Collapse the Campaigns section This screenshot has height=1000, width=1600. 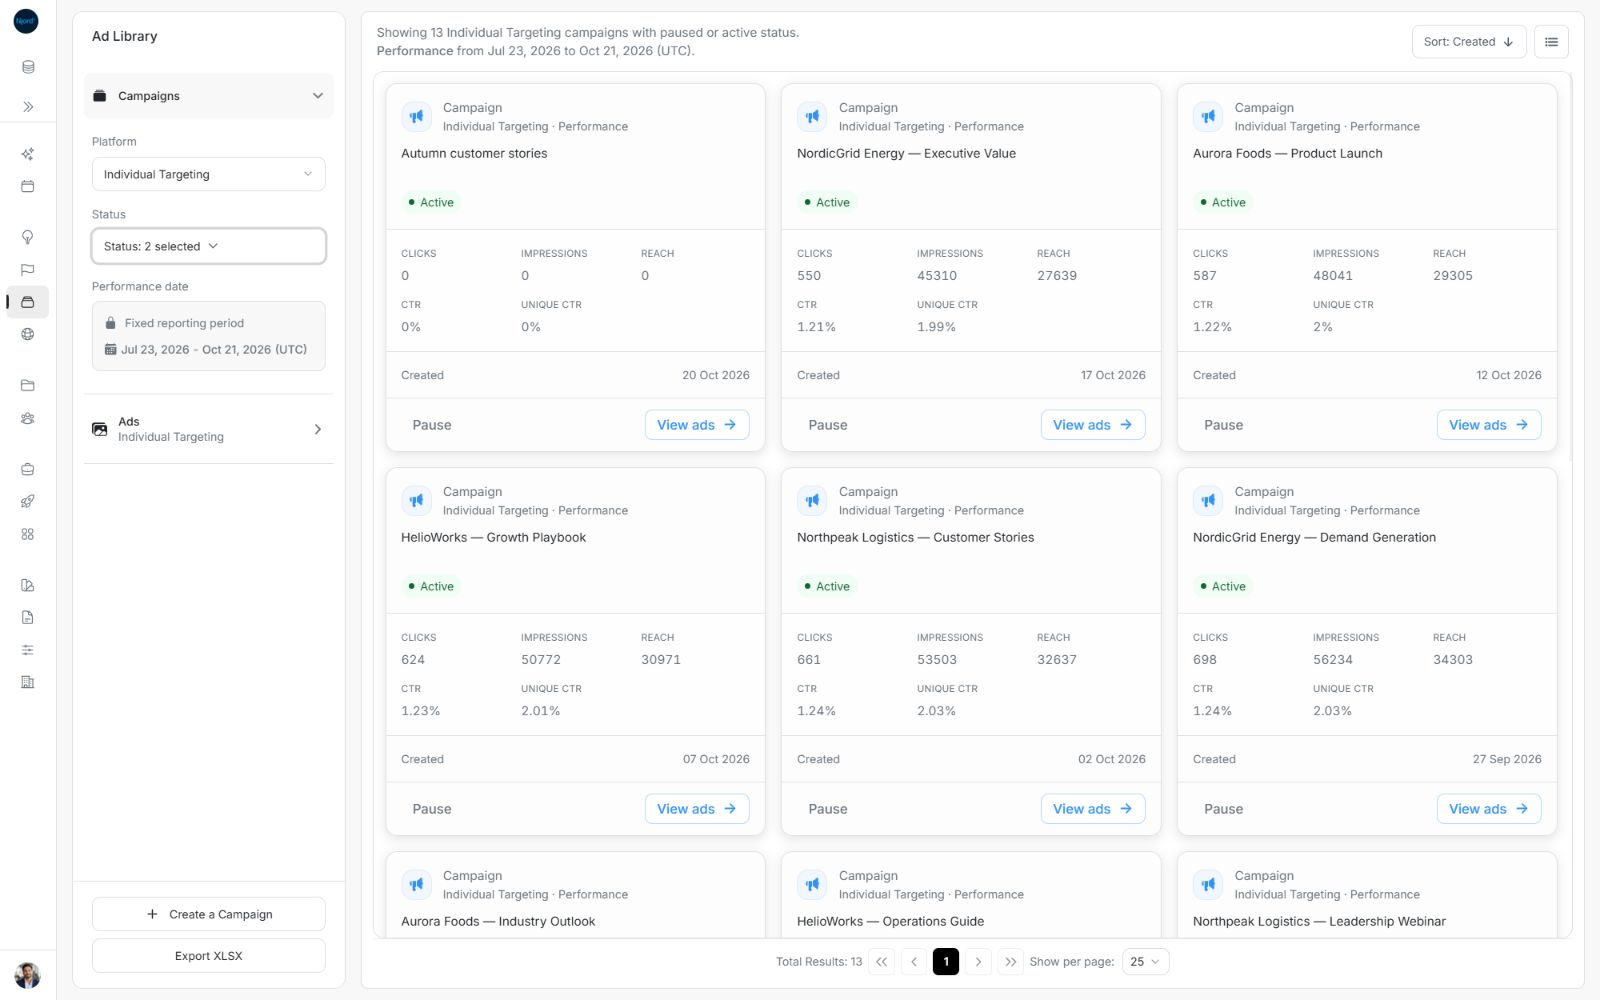(x=209, y=96)
